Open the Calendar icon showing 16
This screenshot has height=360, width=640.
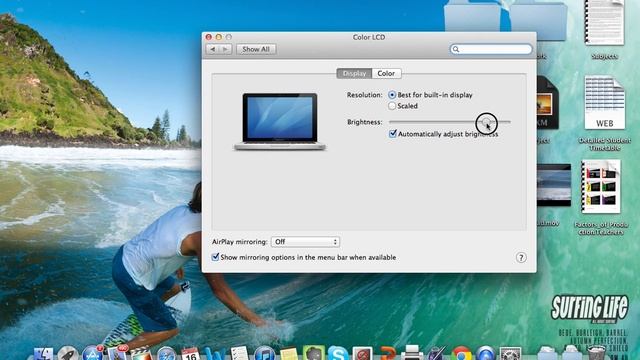point(191,354)
